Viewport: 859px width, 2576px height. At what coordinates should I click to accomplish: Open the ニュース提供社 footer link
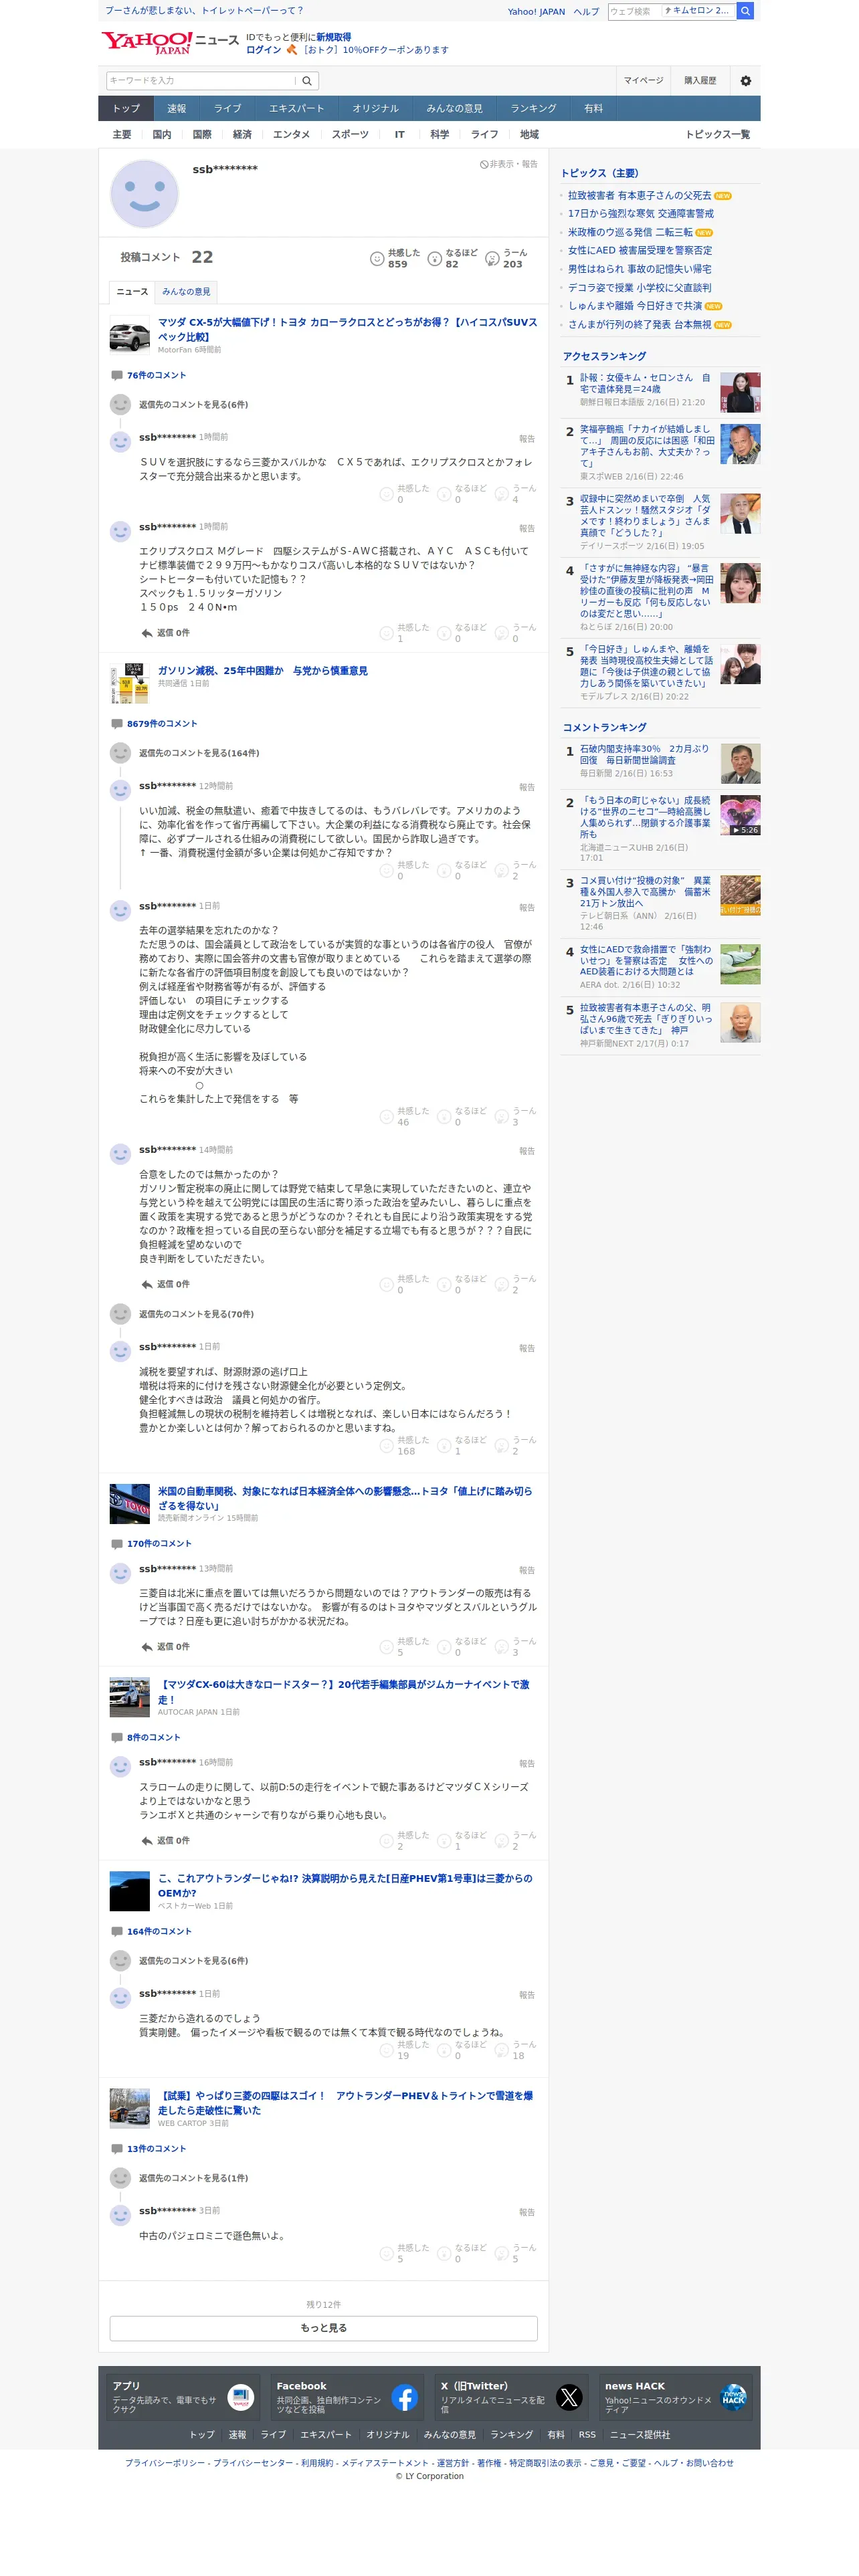click(640, 2435)
